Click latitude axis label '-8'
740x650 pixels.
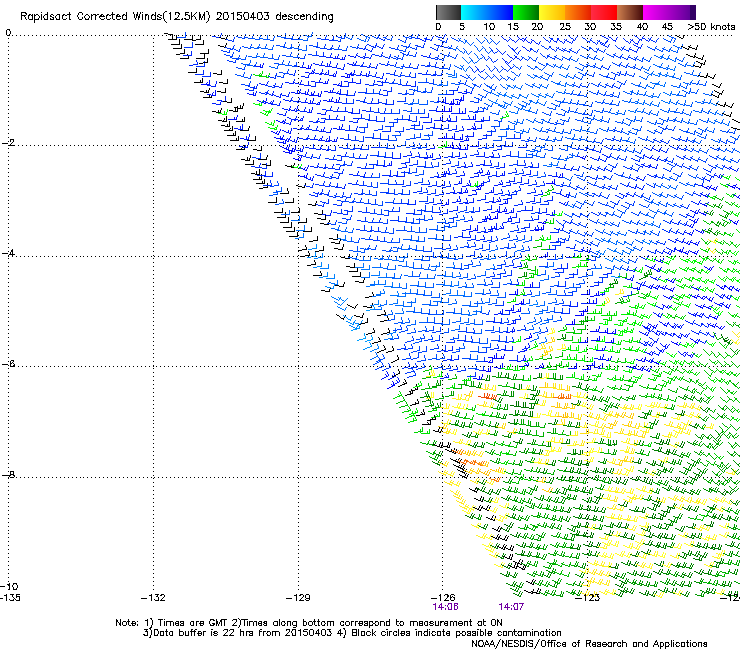(8, 475)
